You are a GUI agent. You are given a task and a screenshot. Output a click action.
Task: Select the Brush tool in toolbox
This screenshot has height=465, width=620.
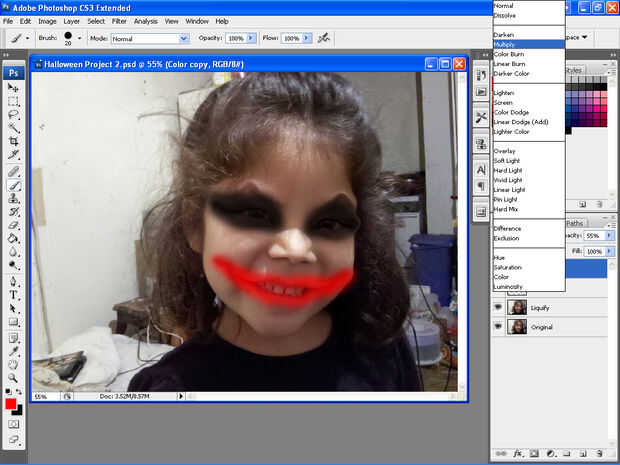tap(13, 185)
